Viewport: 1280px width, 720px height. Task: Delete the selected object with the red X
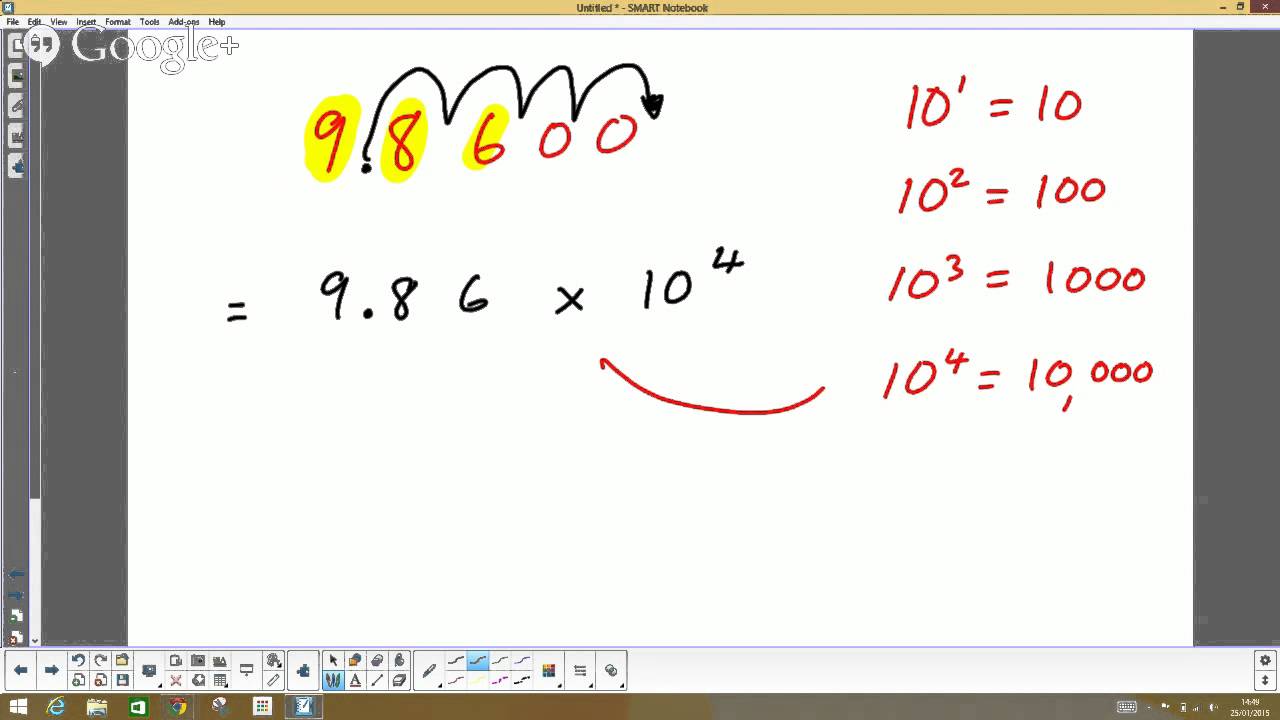[x=176, y=680]
